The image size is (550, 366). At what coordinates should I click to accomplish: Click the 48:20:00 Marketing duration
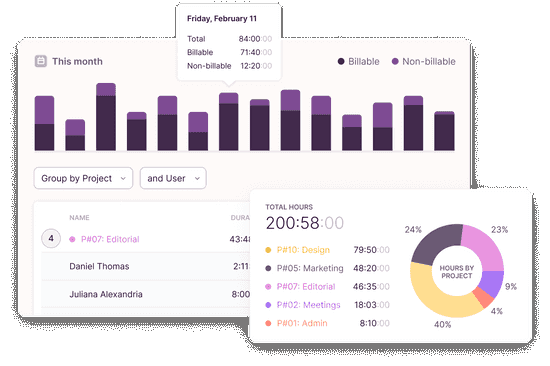pos(371,268)
